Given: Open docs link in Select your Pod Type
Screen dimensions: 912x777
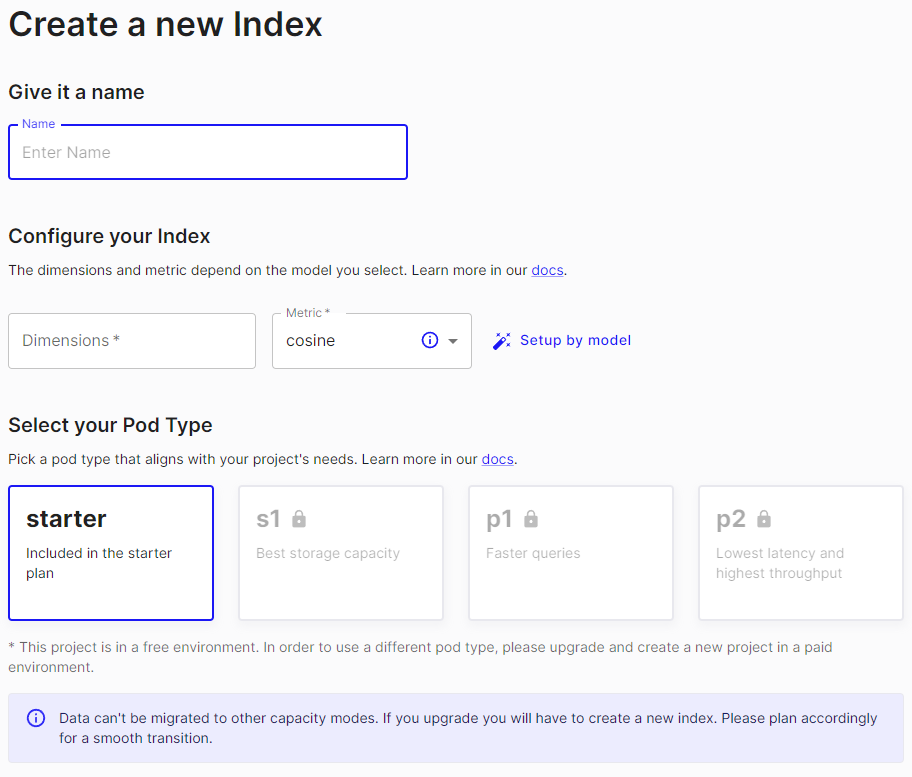Looking at the screenshot, I should click(x=497, y=459).
